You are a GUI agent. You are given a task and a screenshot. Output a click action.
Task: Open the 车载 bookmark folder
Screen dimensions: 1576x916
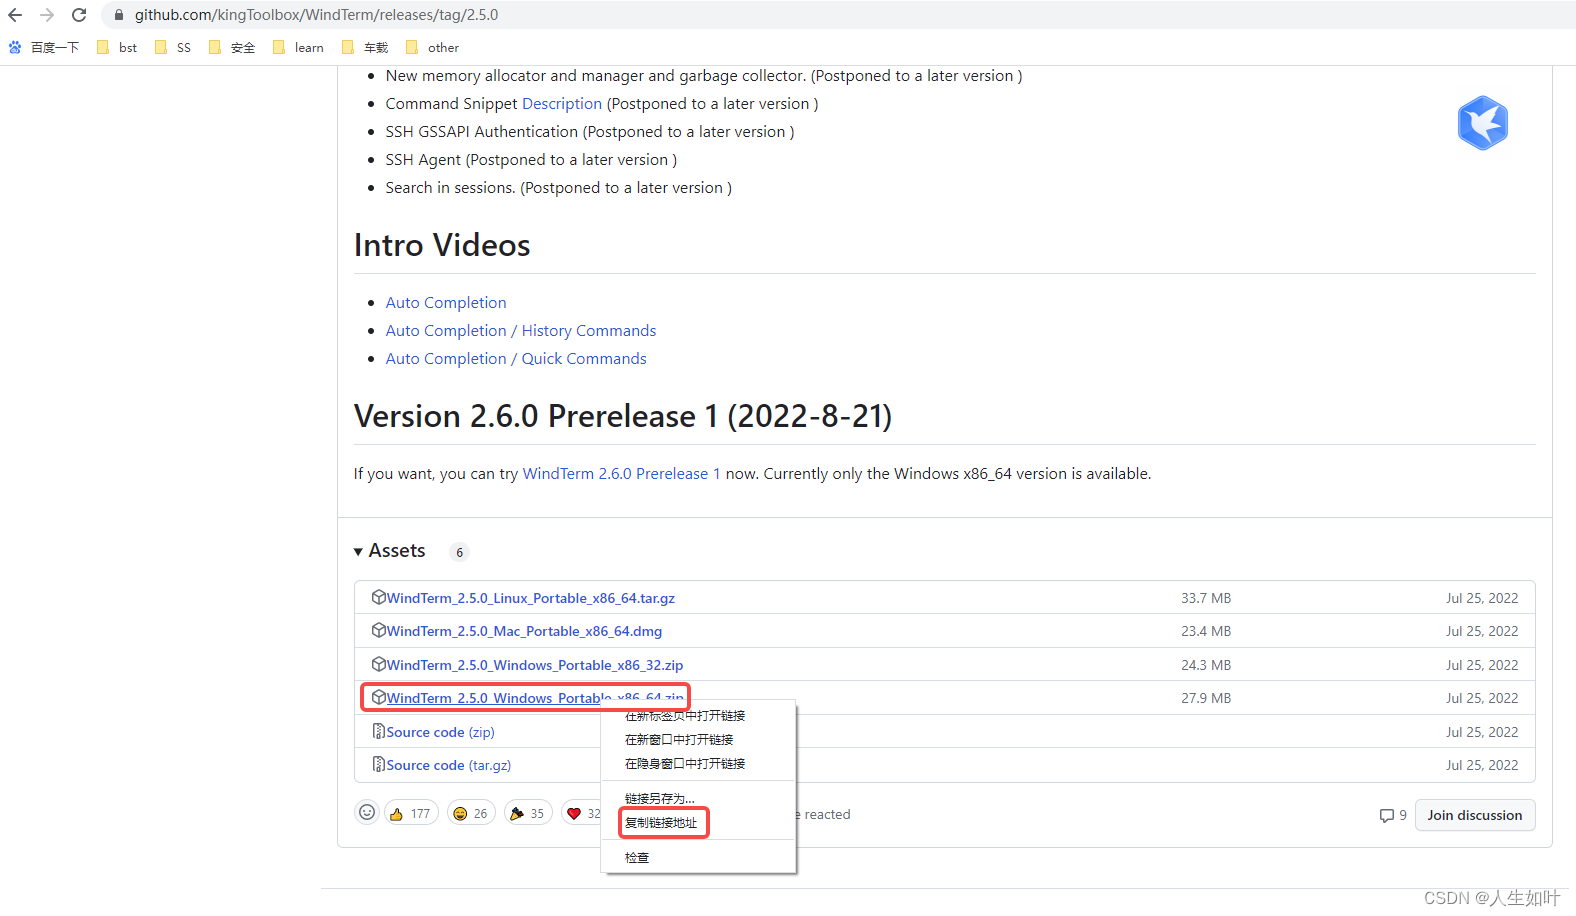pos(365,47)
